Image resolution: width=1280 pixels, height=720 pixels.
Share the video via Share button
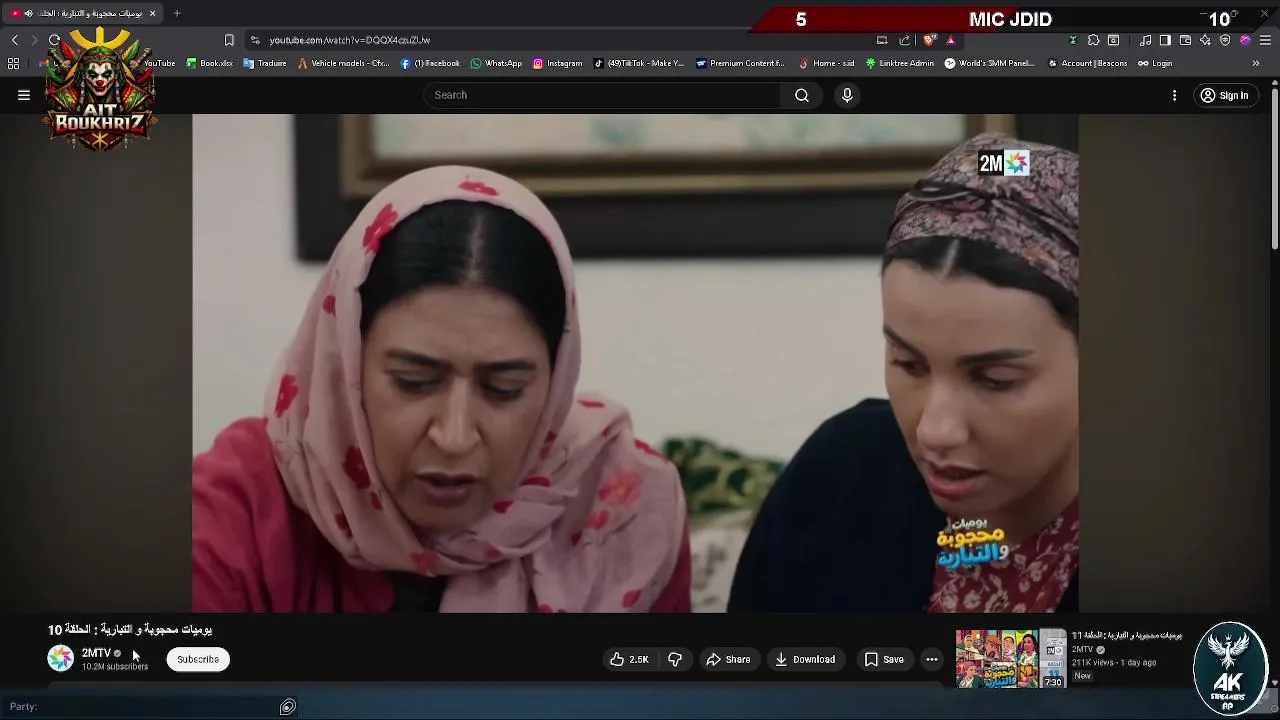(728, 659)
